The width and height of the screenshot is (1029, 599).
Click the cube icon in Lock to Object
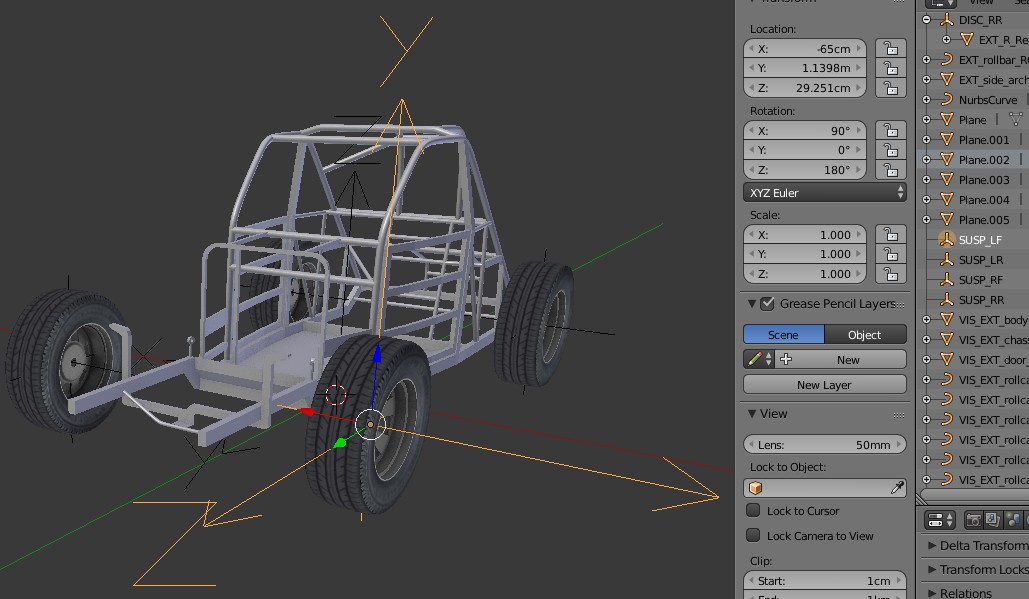pyautogui.click(x=755, y=487)
